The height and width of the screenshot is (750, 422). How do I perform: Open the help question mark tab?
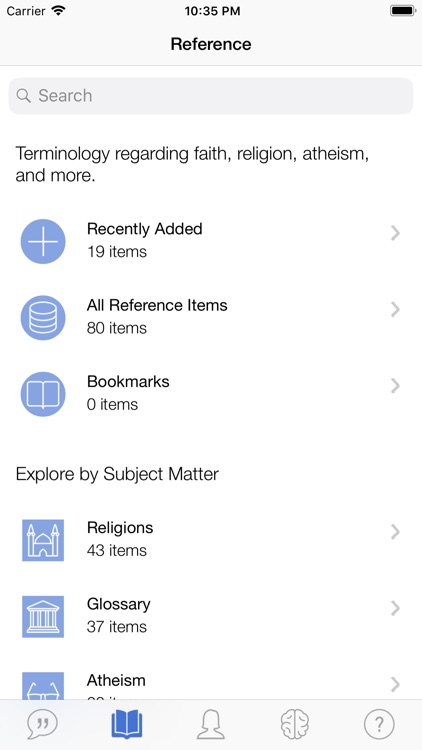379,724
